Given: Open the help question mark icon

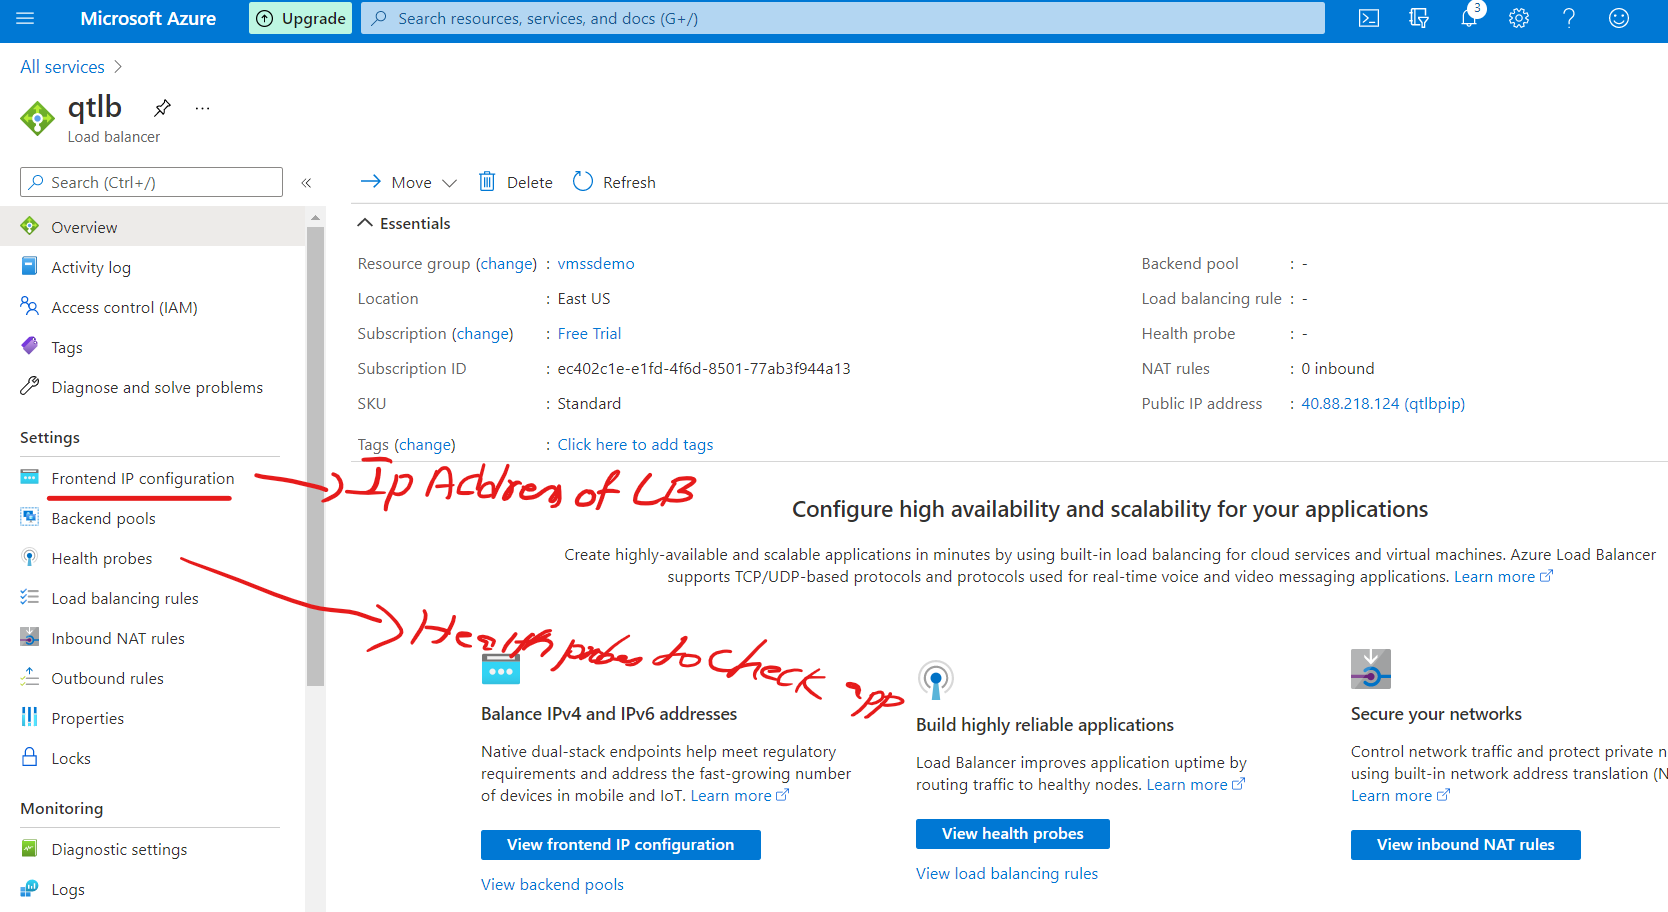Looking at the screenshot, I should click(1569, 18).
